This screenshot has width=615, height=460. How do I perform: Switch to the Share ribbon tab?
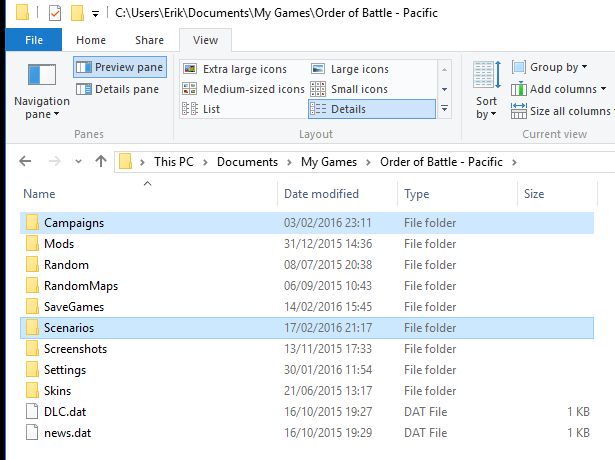pos(149,40)
